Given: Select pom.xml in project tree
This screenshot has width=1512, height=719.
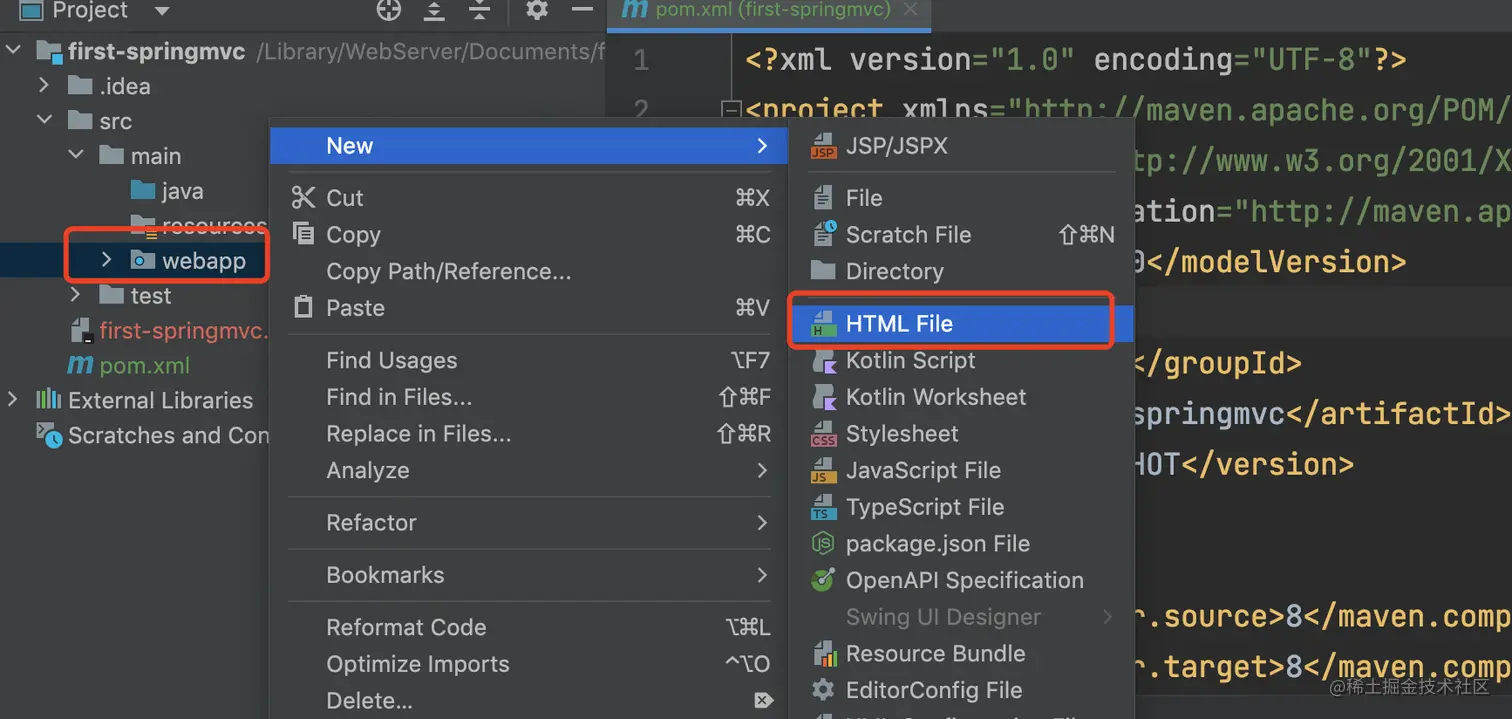Looking at the screenshot, I should 144,366.
